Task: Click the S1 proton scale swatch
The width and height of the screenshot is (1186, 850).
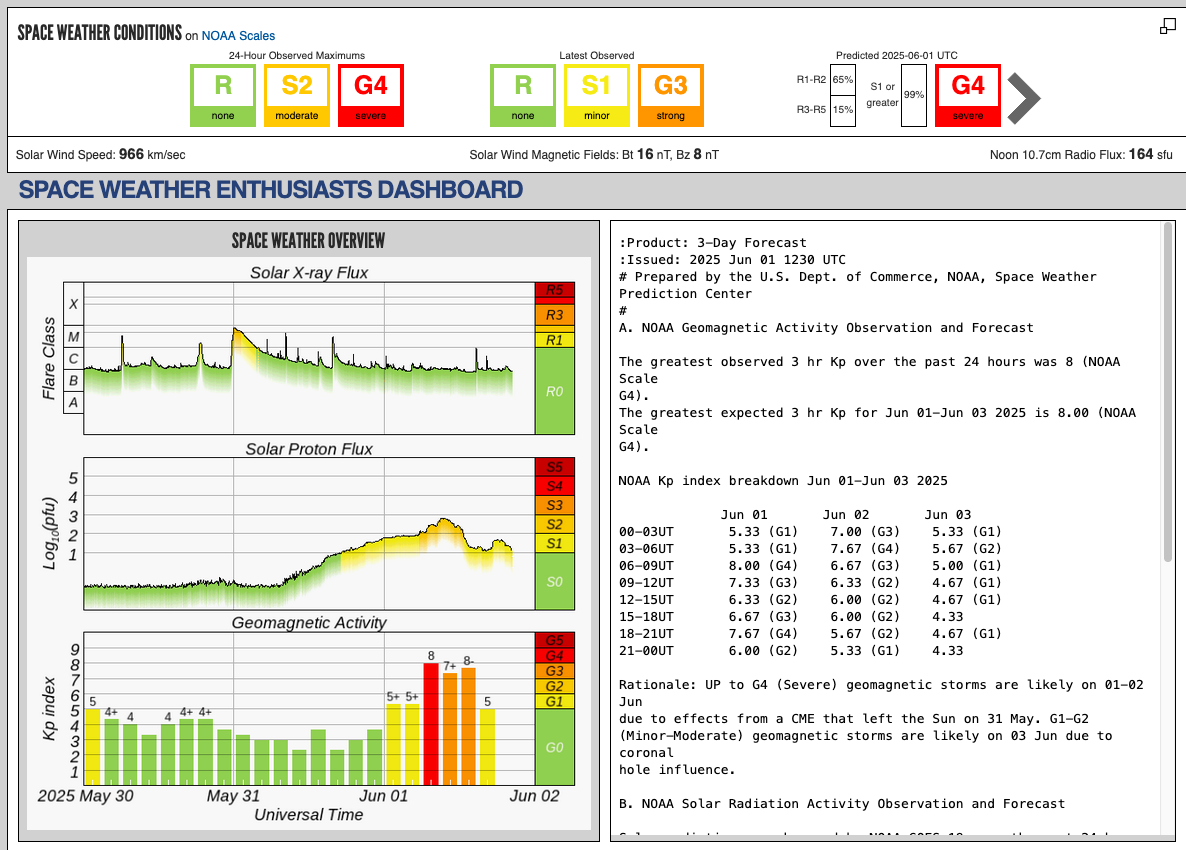Action: [x=554, y=543]
